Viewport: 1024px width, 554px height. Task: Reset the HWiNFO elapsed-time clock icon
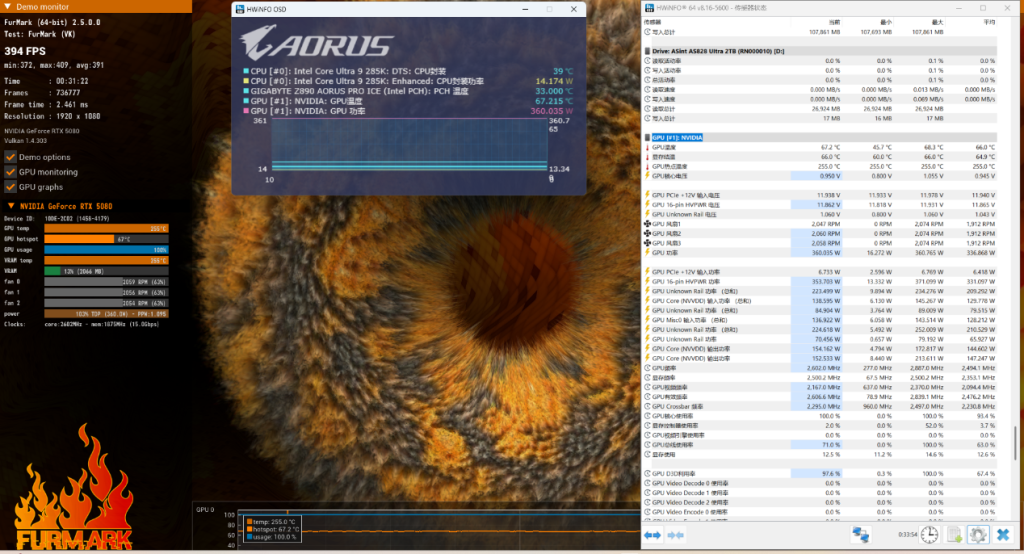pyautogui.click(x=929, y=535)
